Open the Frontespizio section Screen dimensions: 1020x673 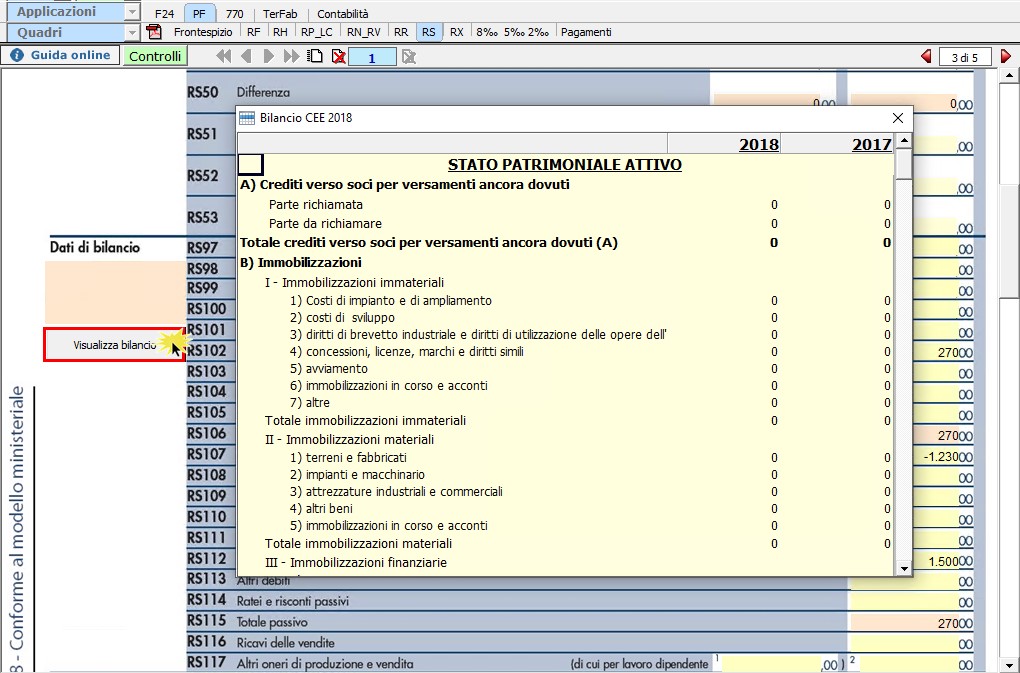(203, 32)
